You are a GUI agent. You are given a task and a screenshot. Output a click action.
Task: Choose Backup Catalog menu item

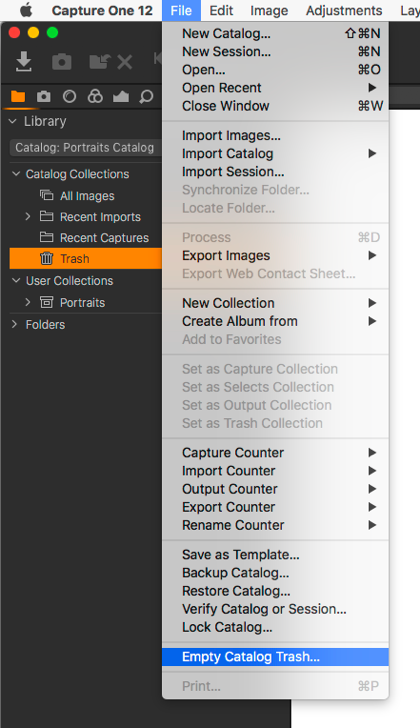coord(275,573)
